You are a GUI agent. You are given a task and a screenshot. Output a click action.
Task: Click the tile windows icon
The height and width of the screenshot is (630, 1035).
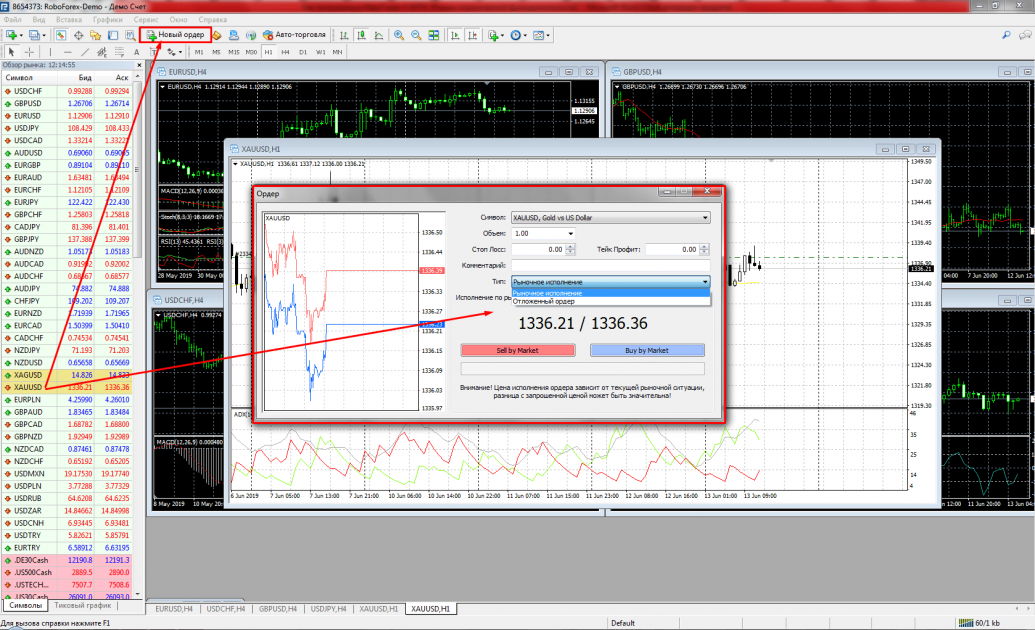(x=433, y=35)
